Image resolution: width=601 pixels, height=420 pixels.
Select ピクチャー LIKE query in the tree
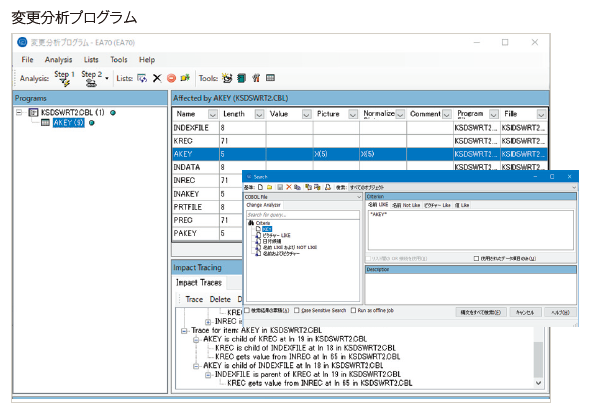pyautogui.click(x=276, y=235)
